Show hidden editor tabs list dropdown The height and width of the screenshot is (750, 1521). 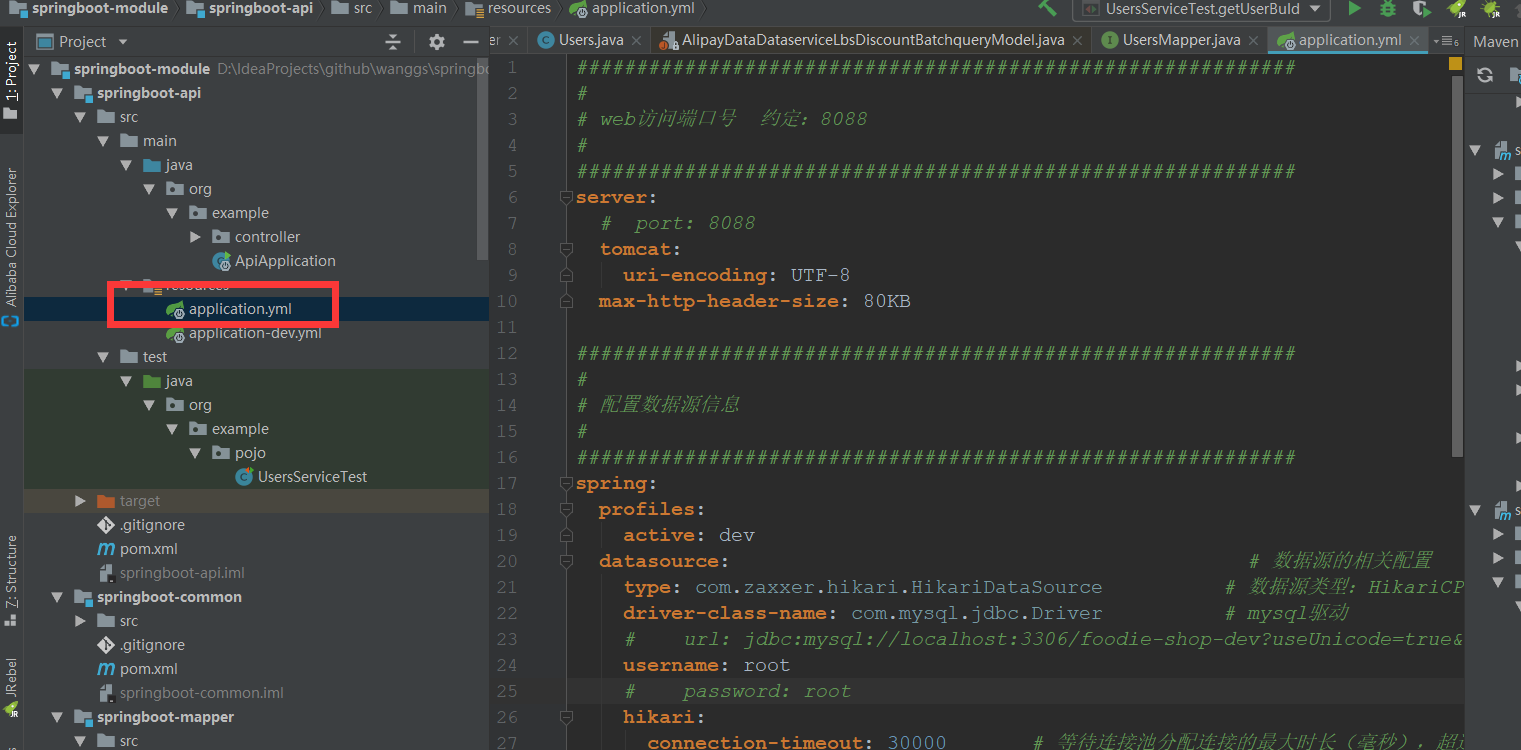[x=1445, y=41]
